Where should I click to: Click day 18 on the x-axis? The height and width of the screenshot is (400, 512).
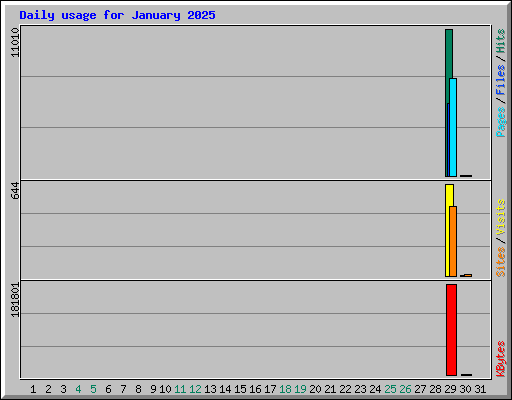tap(285, 389)
